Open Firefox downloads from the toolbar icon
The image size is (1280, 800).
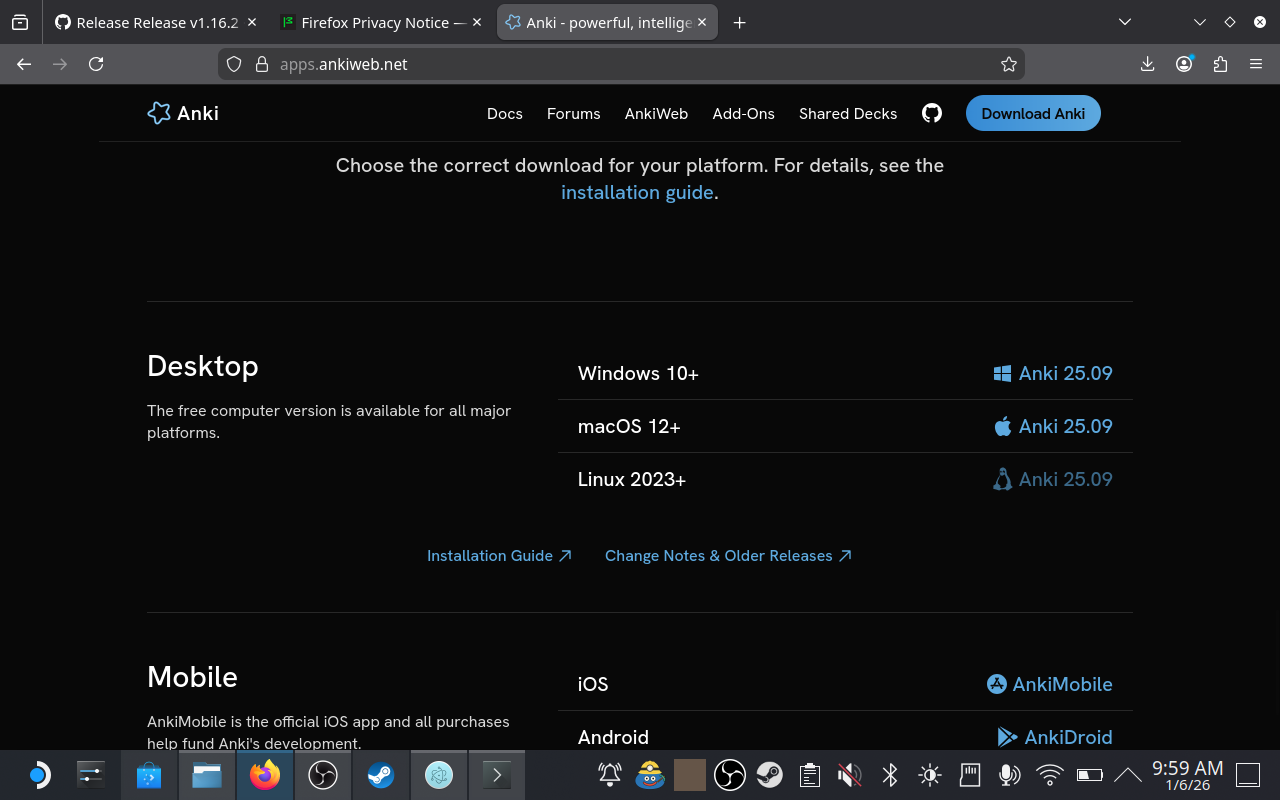1147,63
